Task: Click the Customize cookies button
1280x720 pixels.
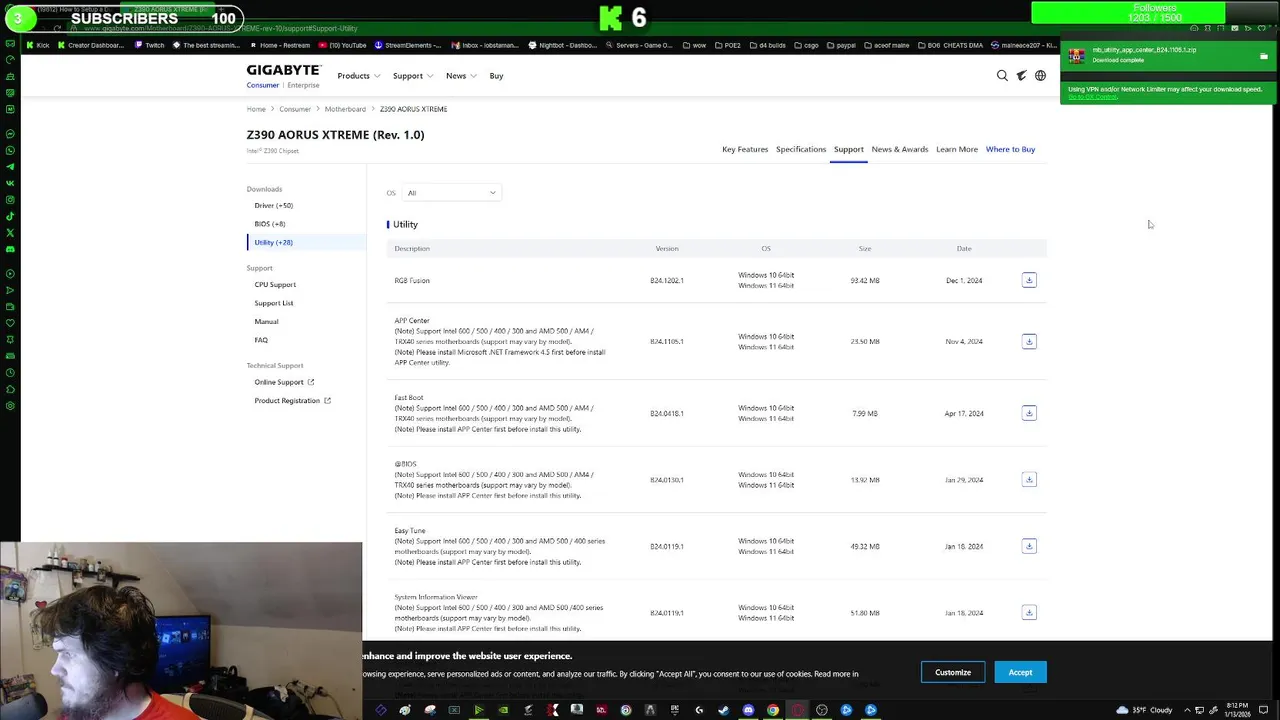Action: (953, 672)
